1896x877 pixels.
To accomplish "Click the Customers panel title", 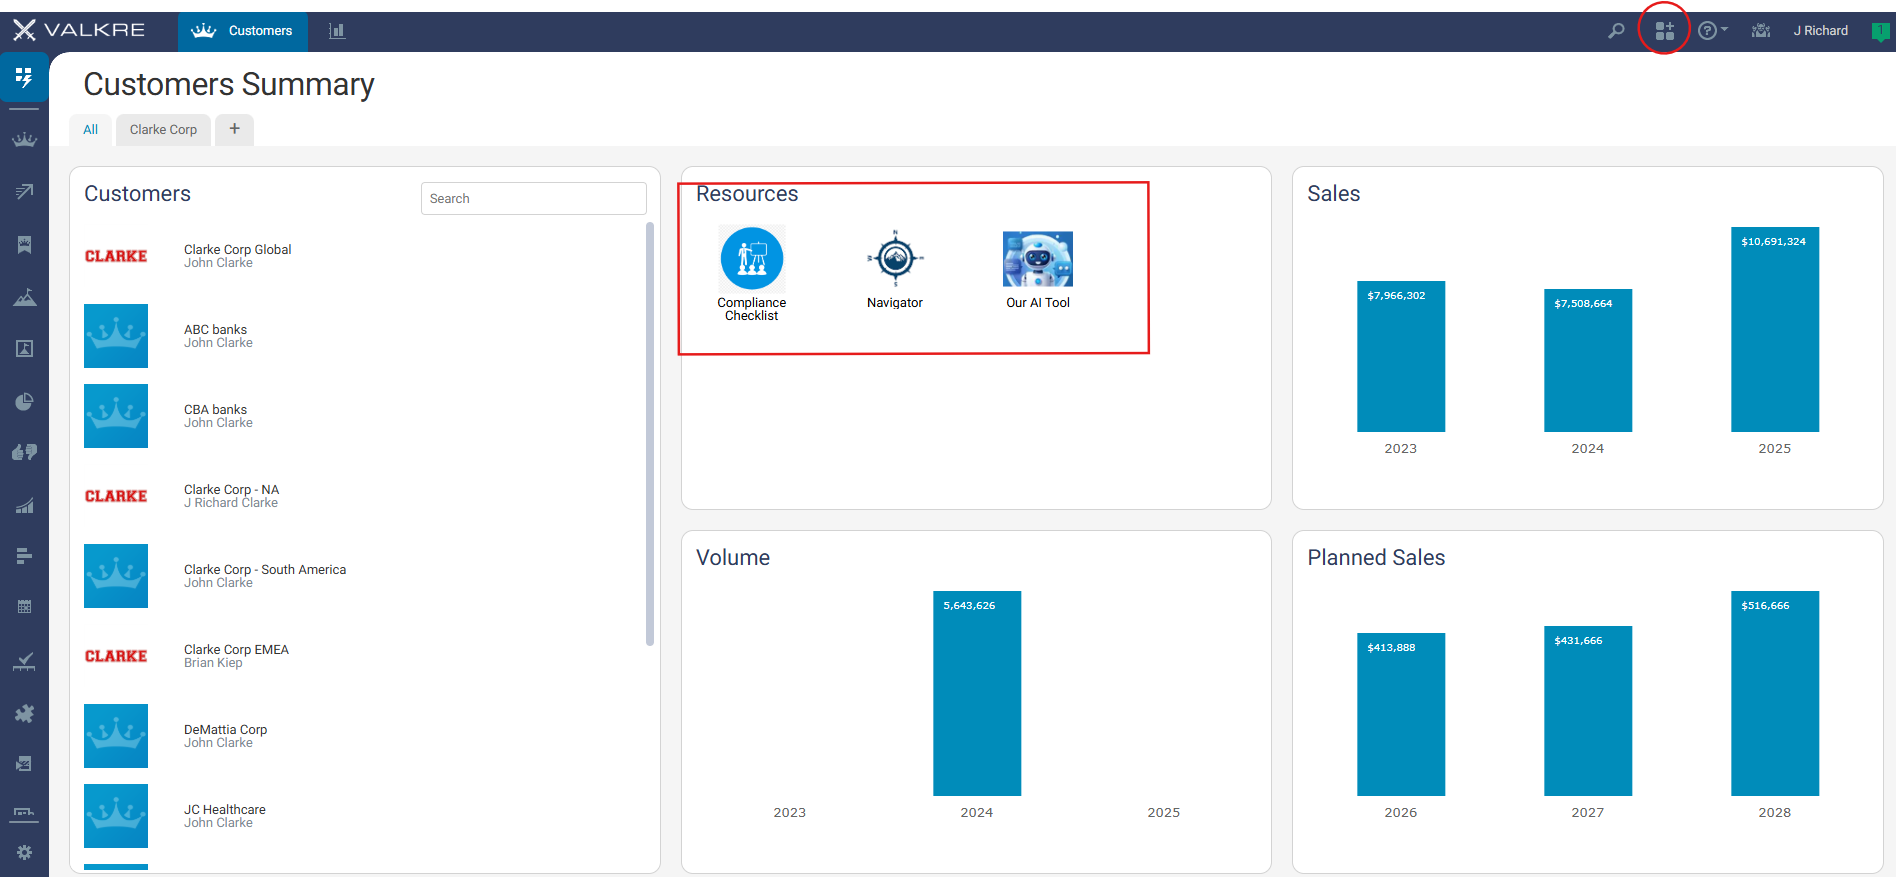I will [x=137, y=194].
